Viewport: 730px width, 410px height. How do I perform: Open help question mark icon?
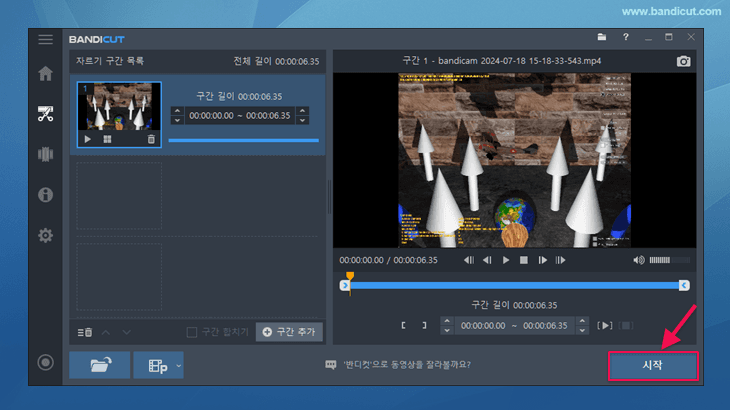click(626, 37)
